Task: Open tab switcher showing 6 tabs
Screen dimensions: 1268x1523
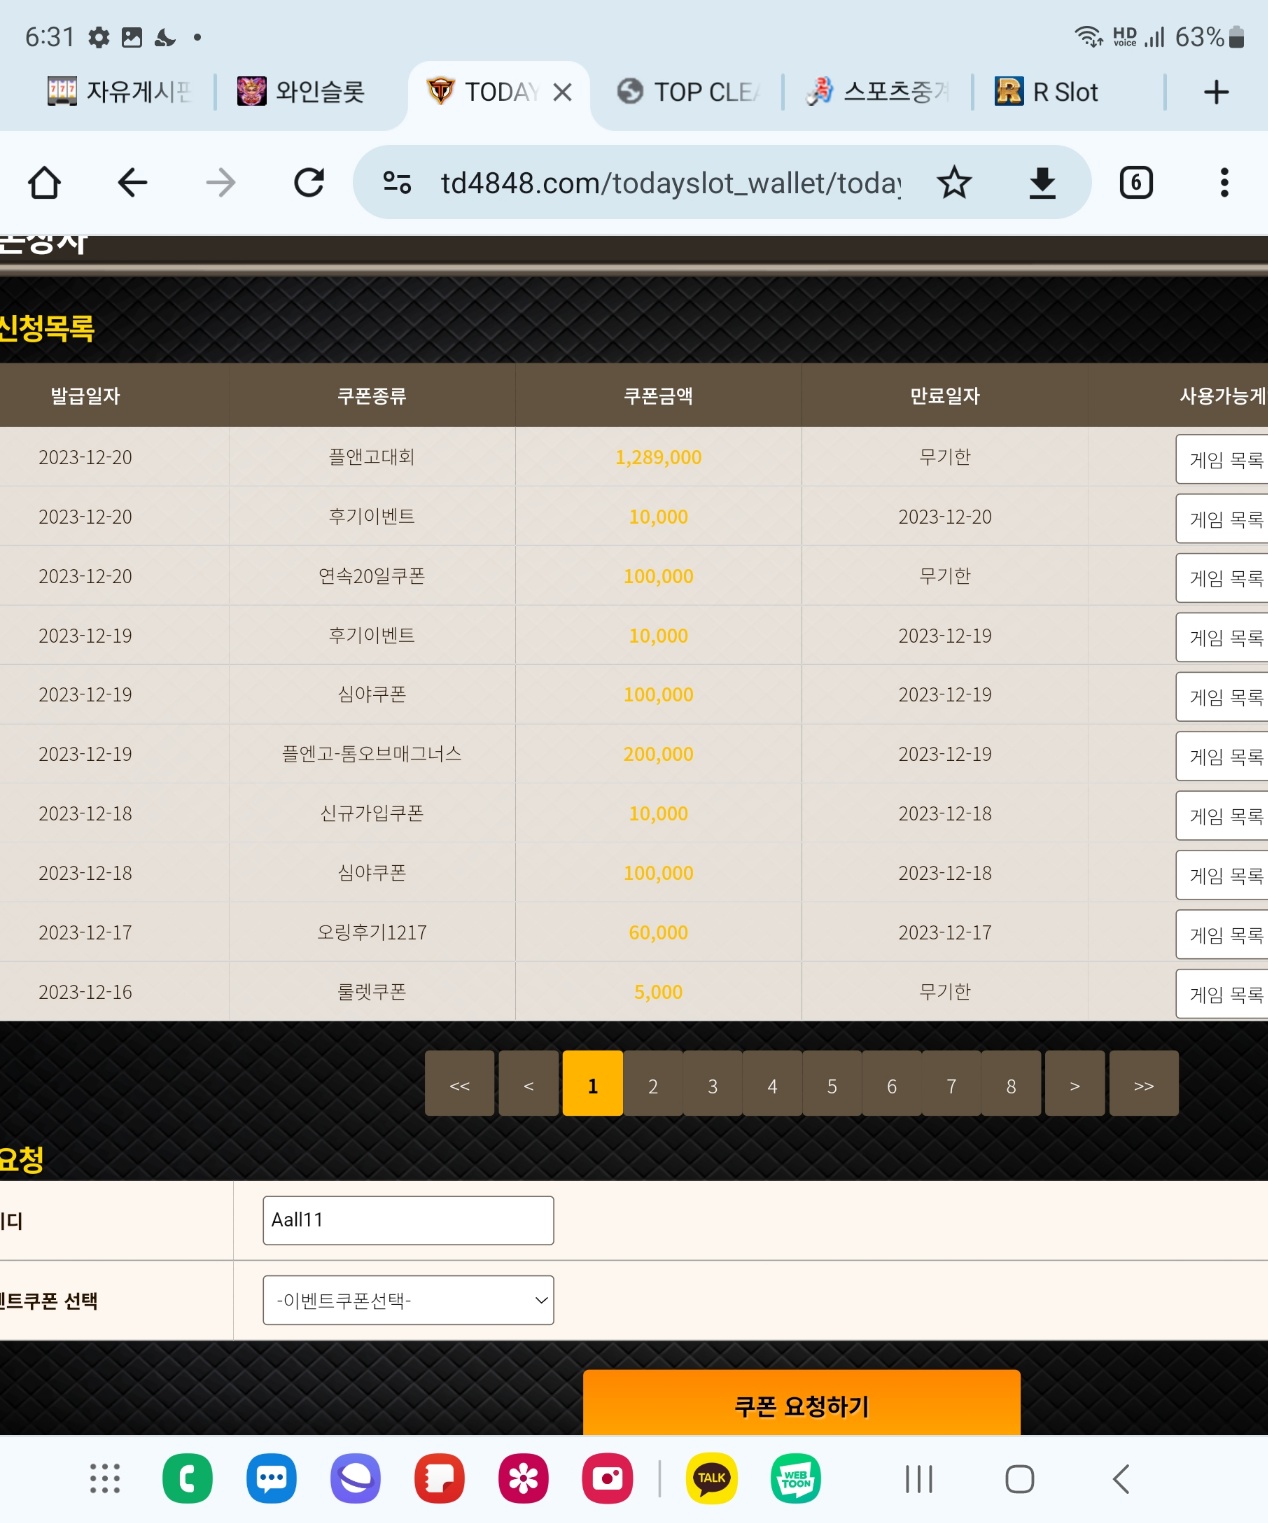Action: point(1136,183)
